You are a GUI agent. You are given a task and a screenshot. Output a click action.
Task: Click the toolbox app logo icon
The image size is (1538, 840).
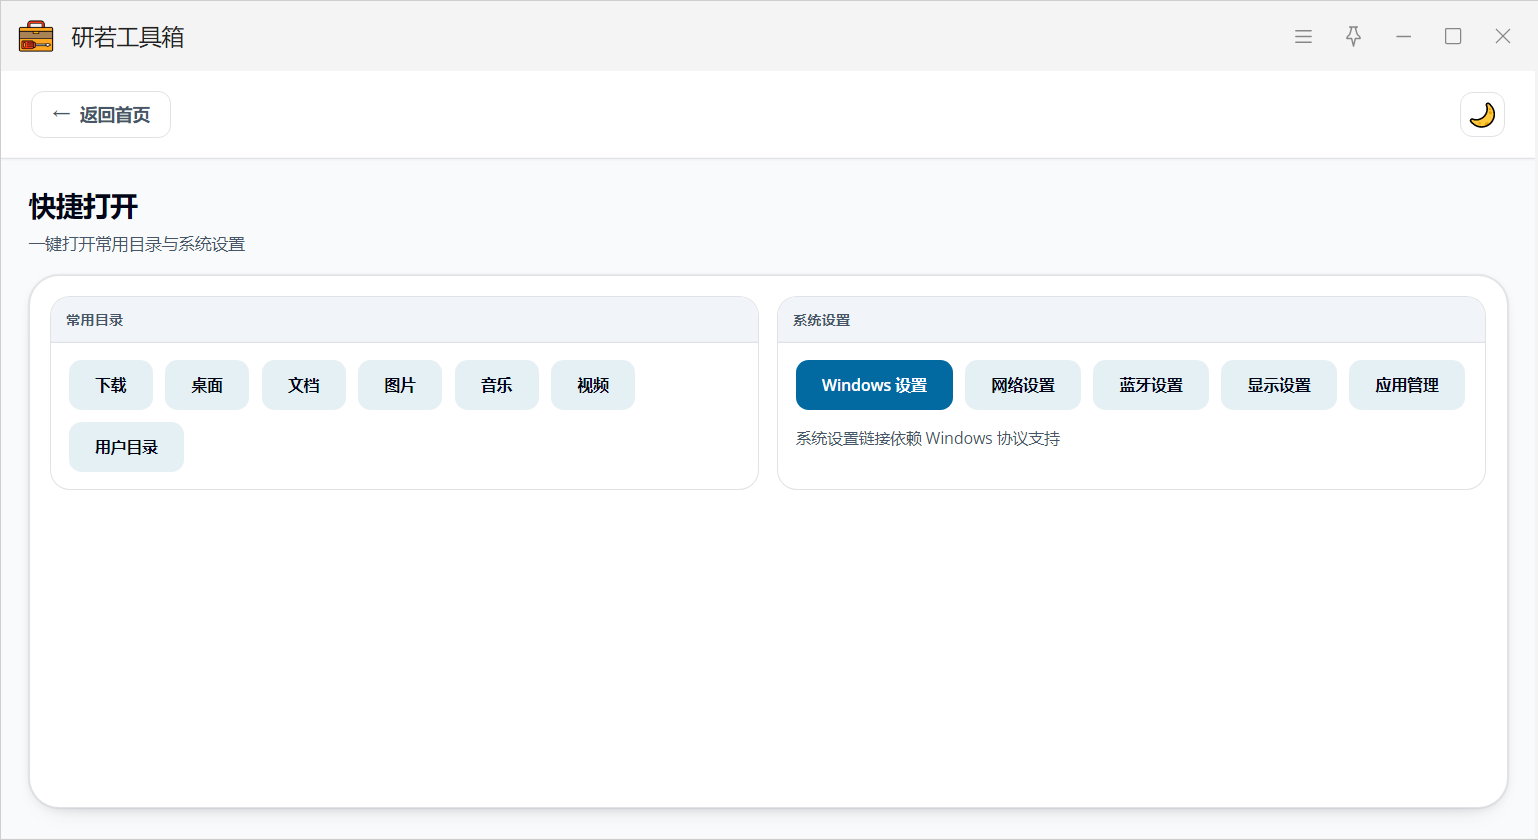click(x=36, y=37)
